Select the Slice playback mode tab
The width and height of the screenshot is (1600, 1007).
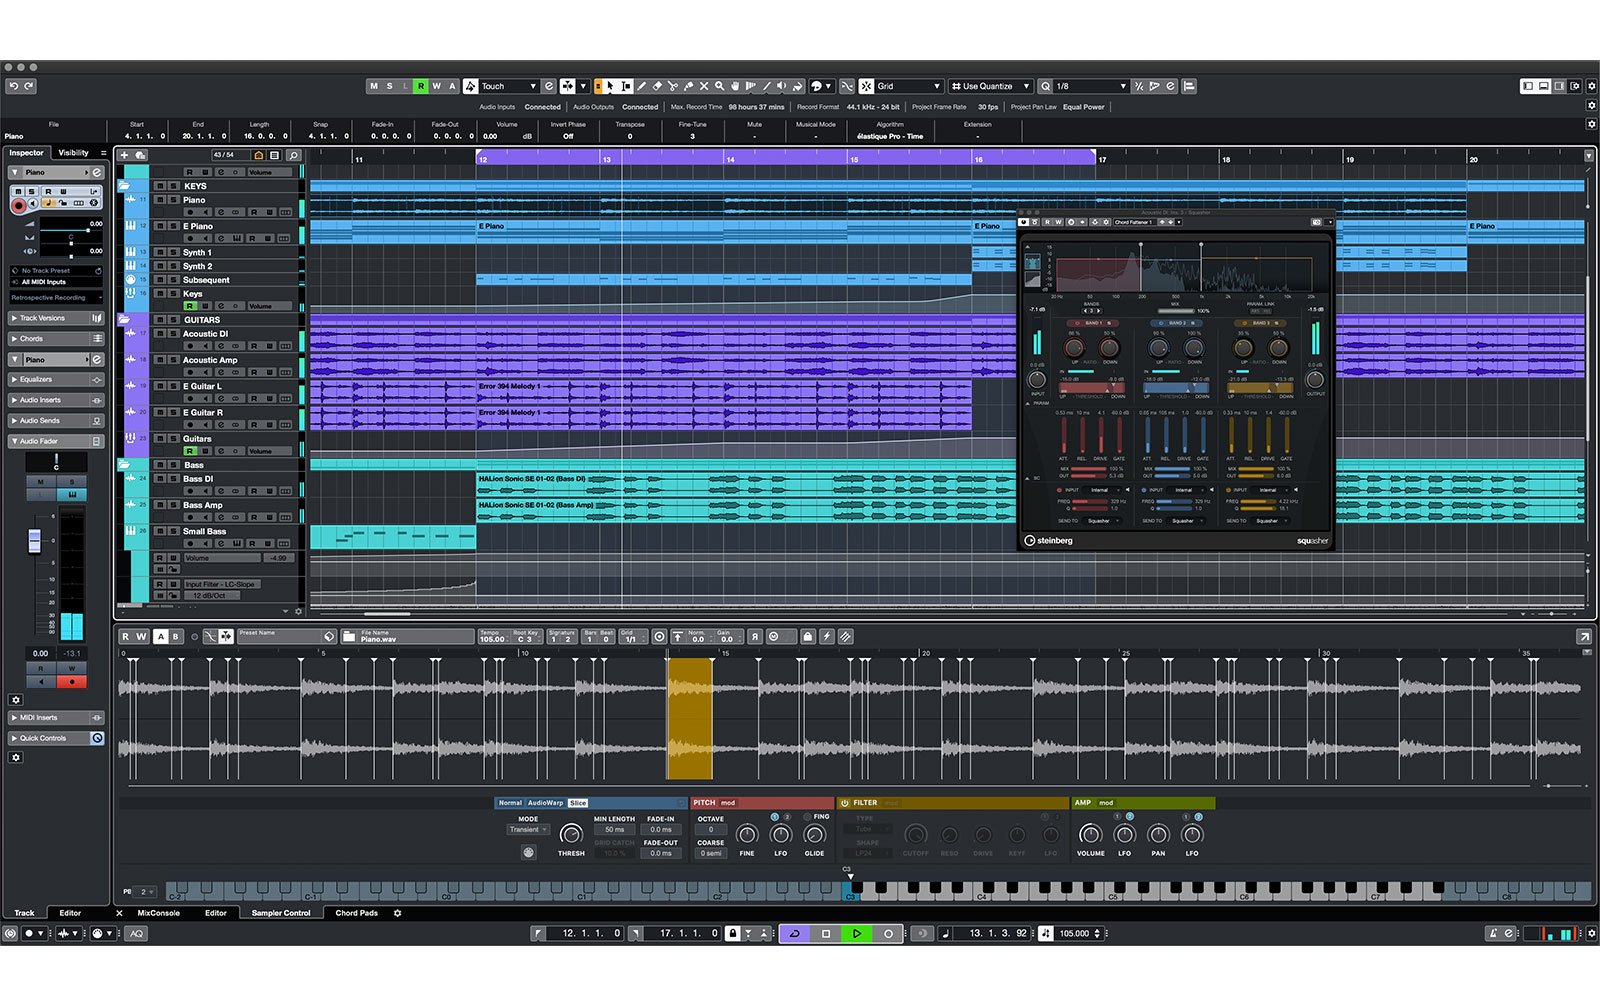tap(578, 803)
